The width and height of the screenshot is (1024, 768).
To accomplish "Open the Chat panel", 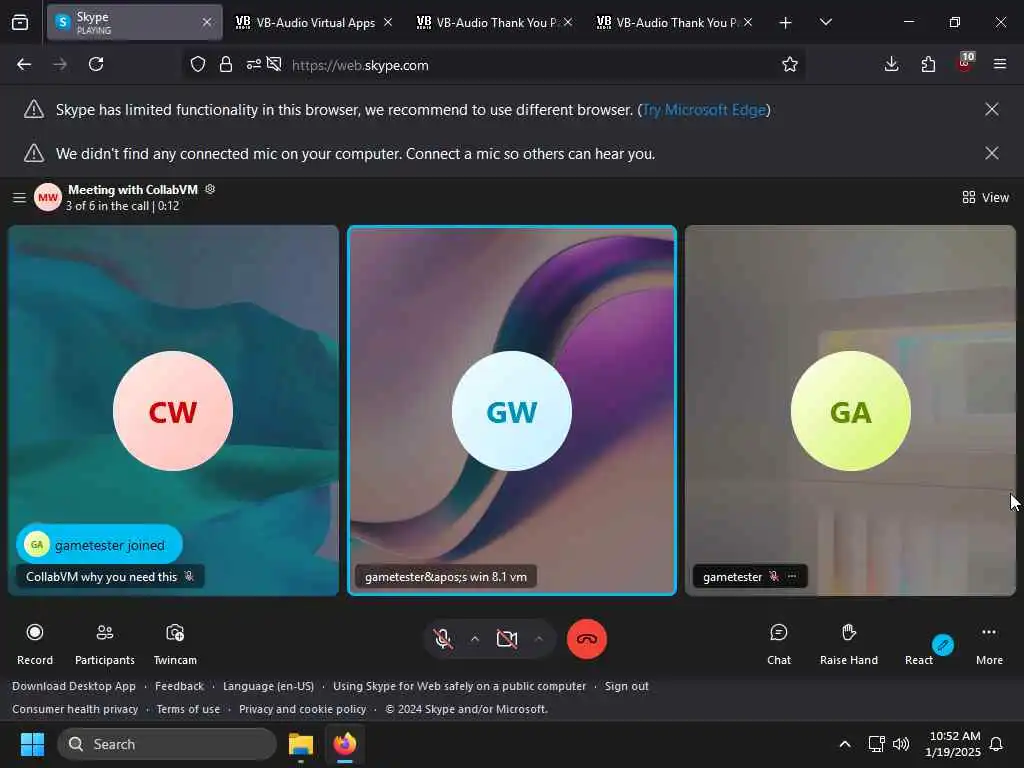I will 778,644.
